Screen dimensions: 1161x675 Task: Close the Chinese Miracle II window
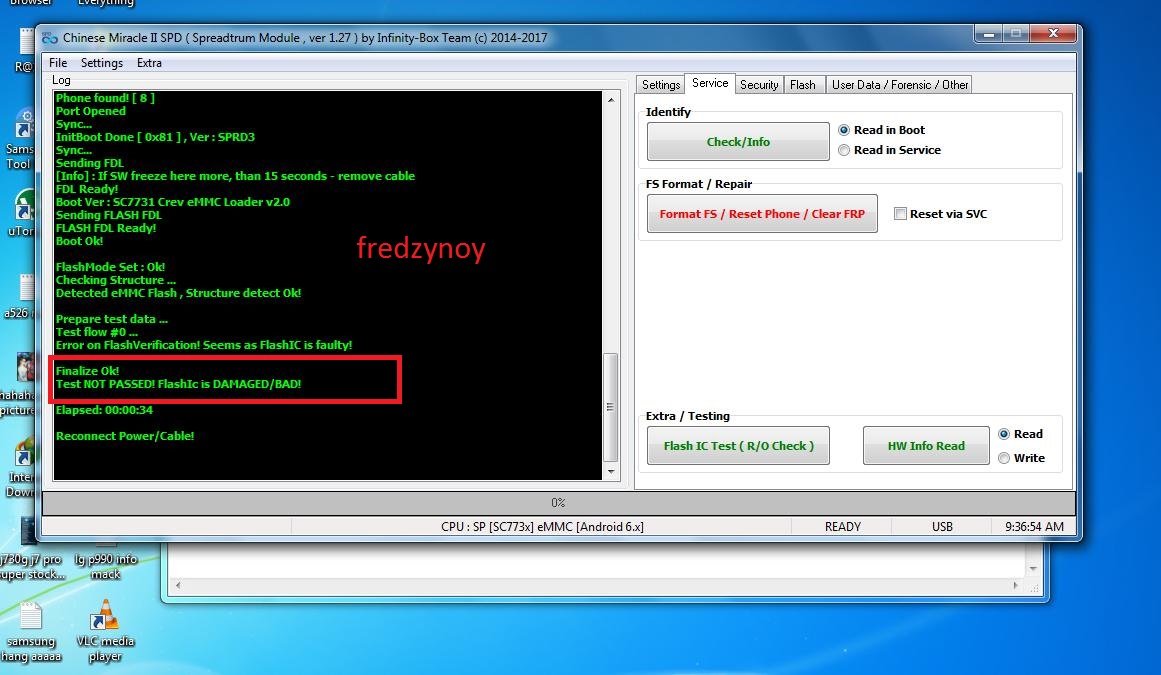(1054, 33)
